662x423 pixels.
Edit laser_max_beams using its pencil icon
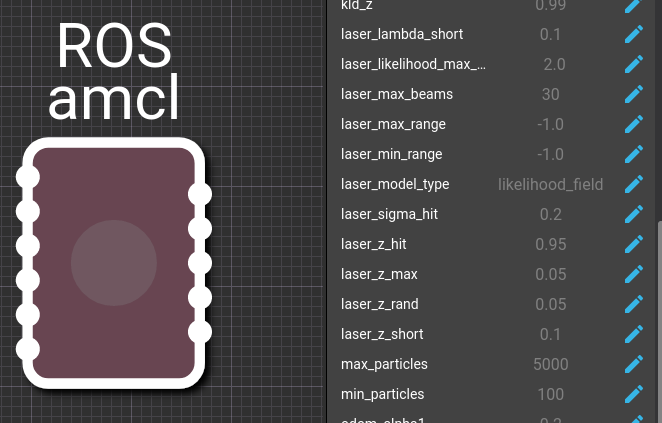tap(634, 94)
